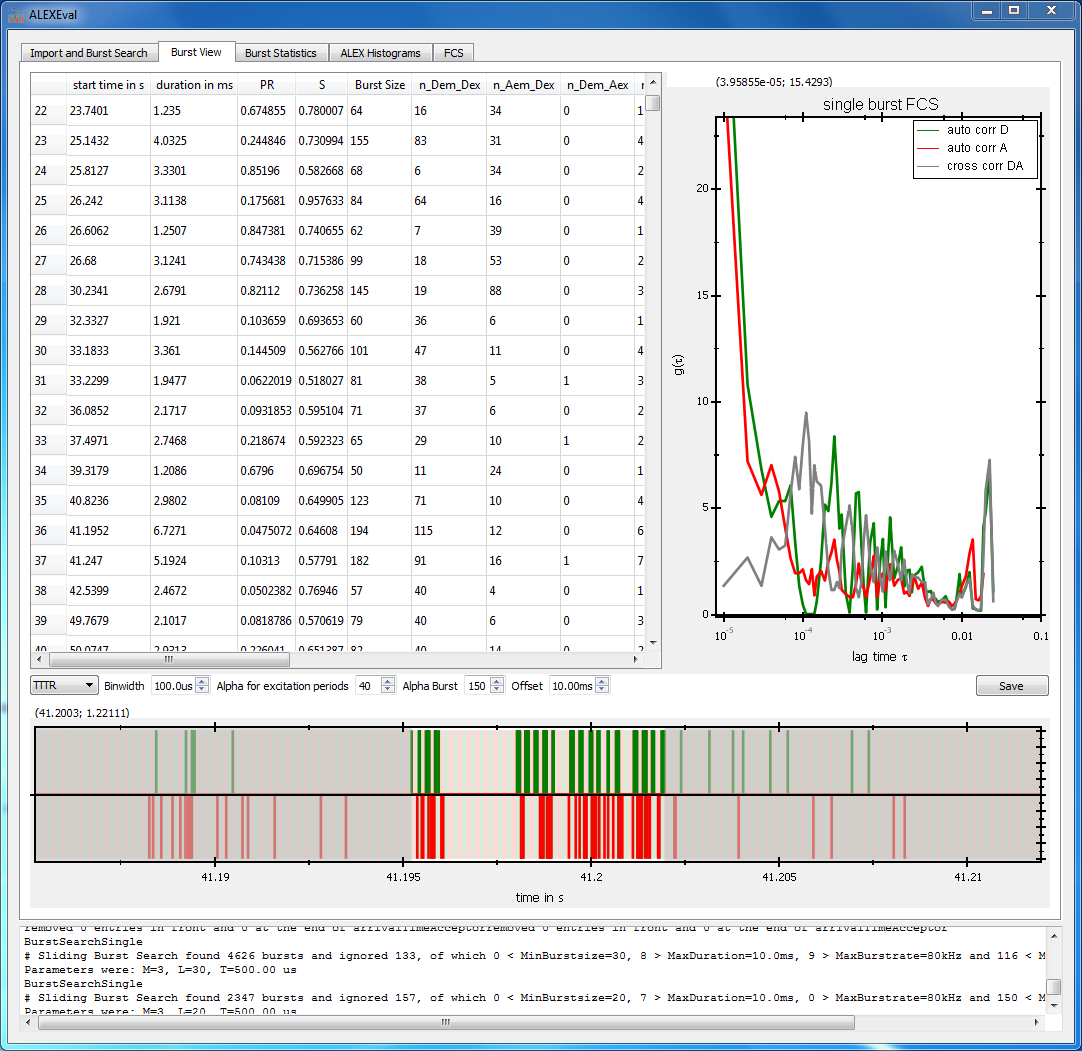Open the FCS tab

pos(453,53)
